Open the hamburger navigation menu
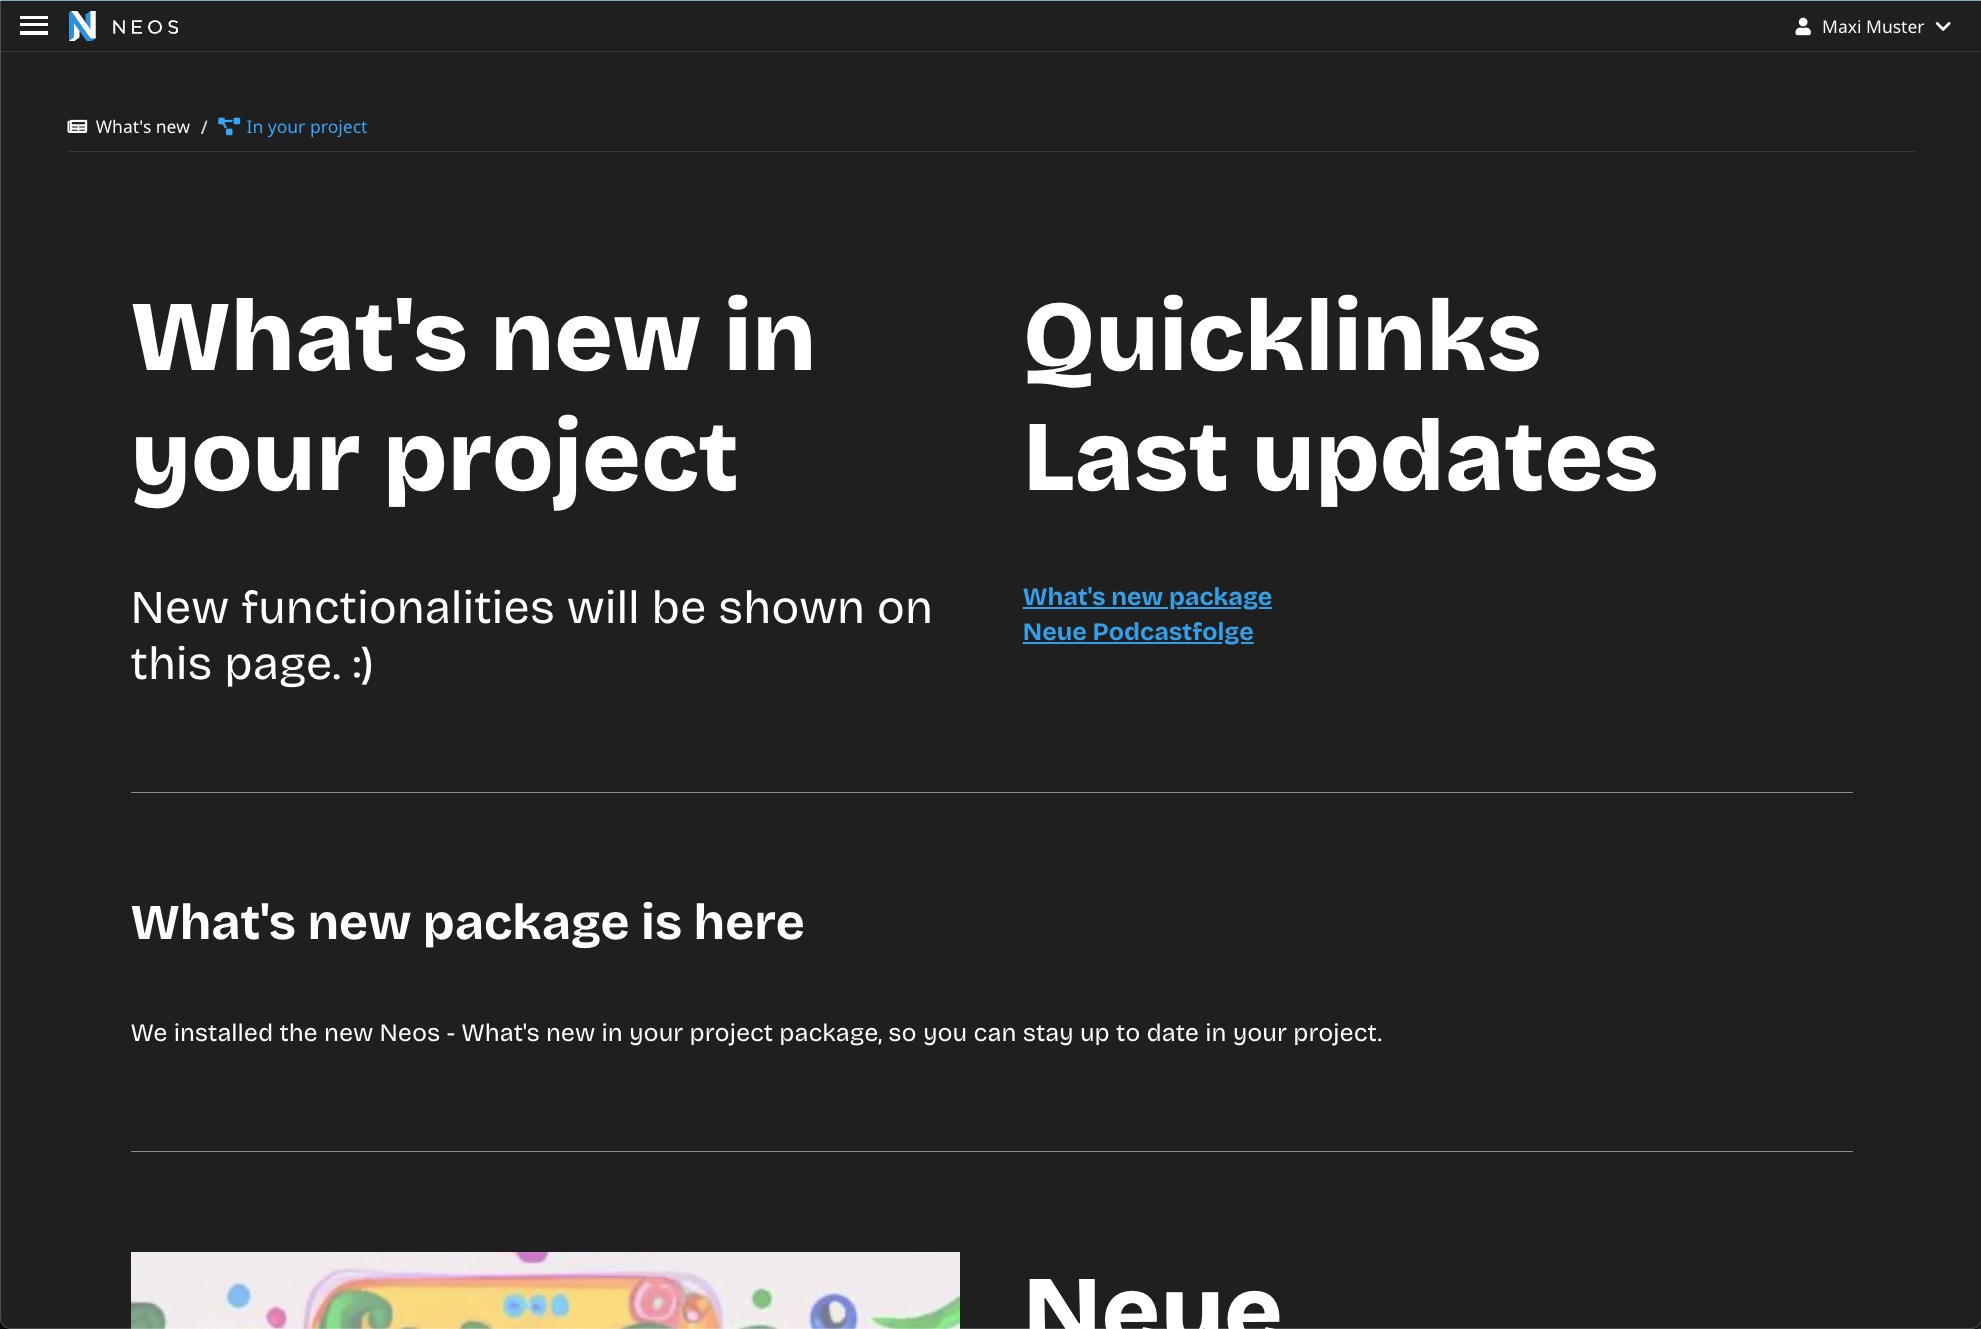The width and height of the screenshot is (1981, 1329). [34, 26]
